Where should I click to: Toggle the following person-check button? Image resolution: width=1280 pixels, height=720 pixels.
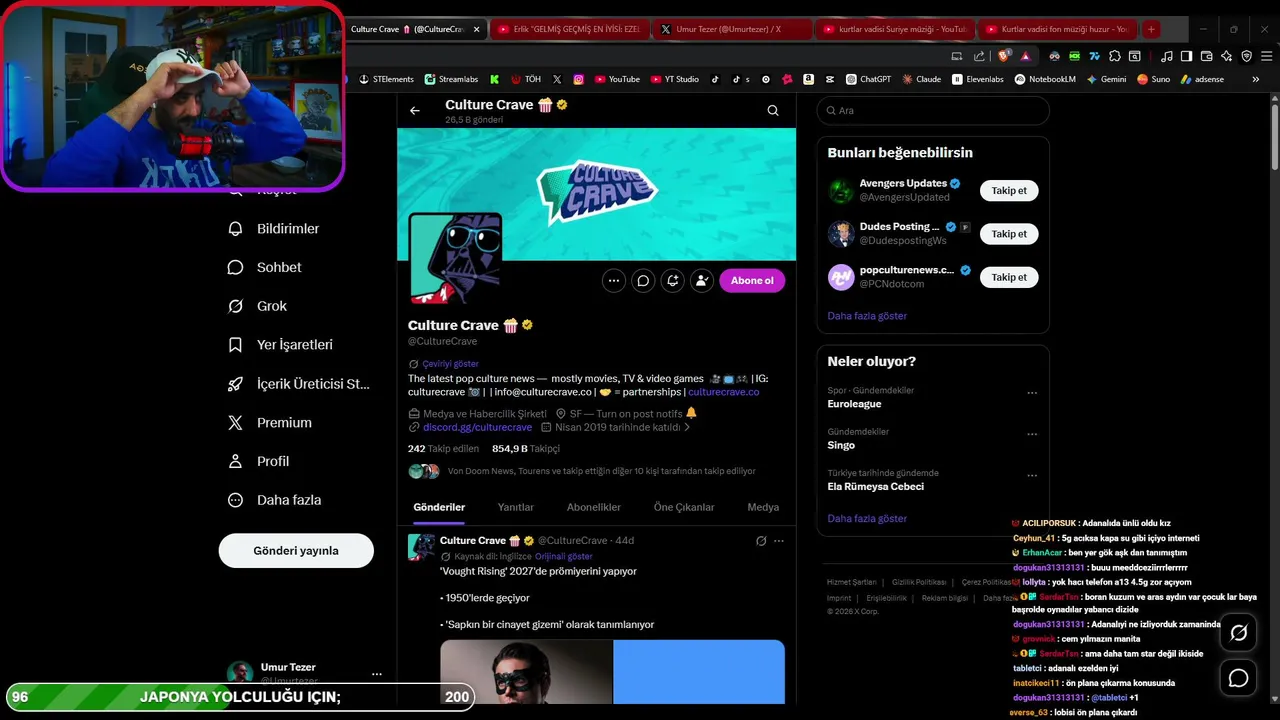pyautogui.click(x=702, y=281)
